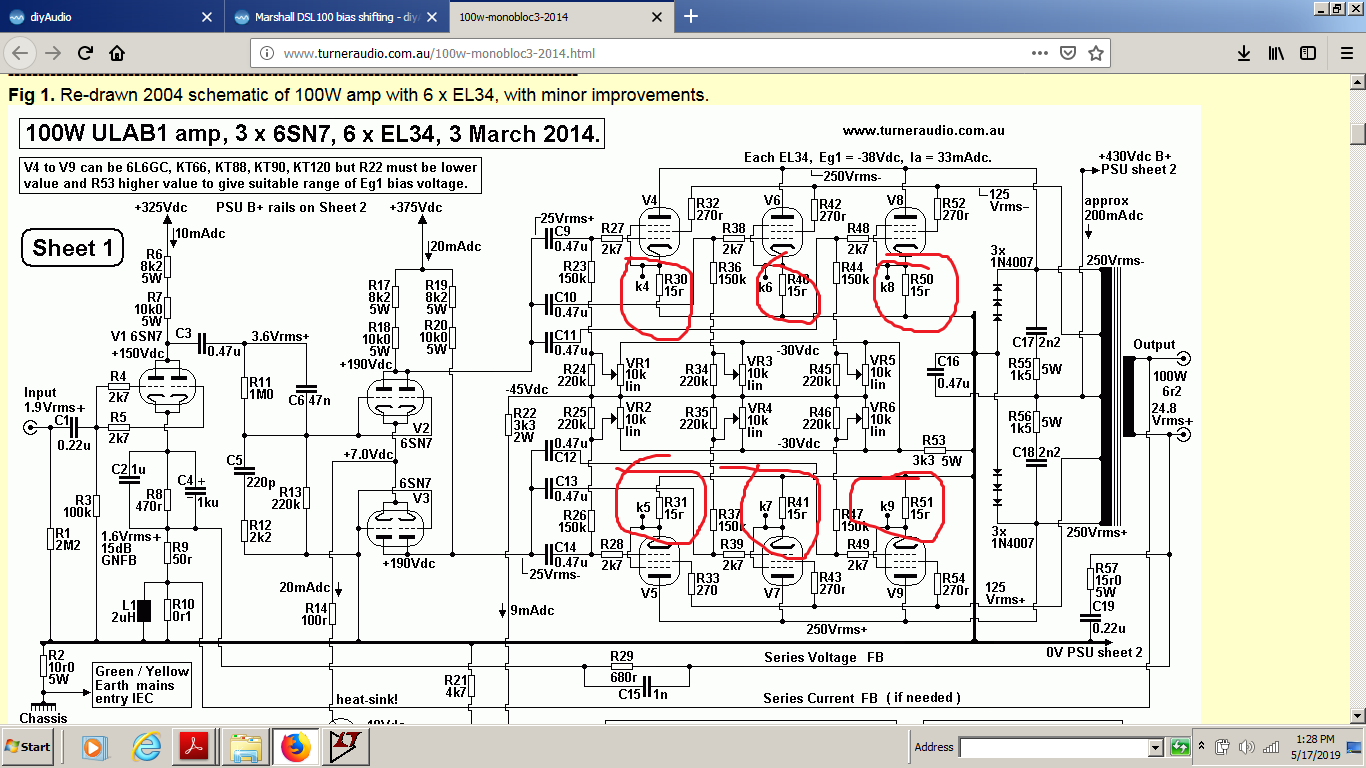Open page actions three-dot menu

[x=1041, y=53]
